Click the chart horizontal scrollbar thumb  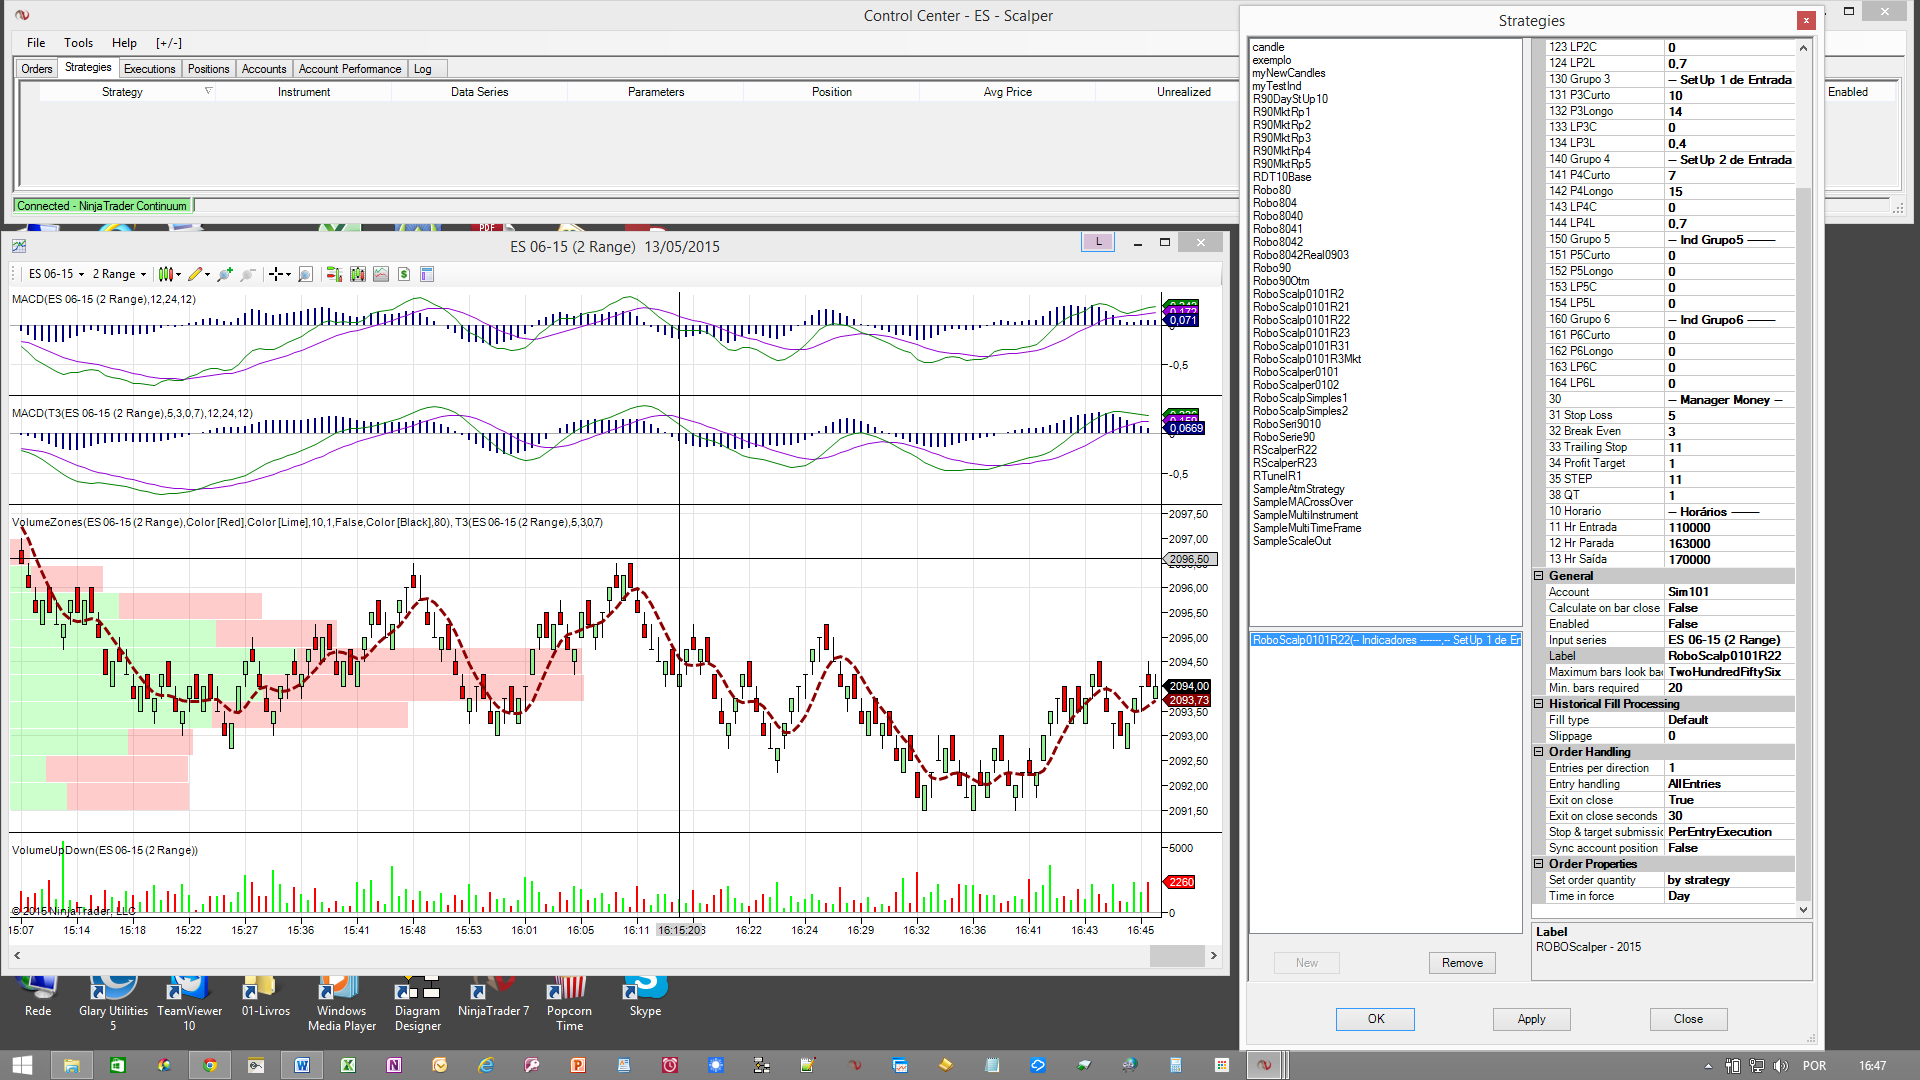[x=1176, y=956]
